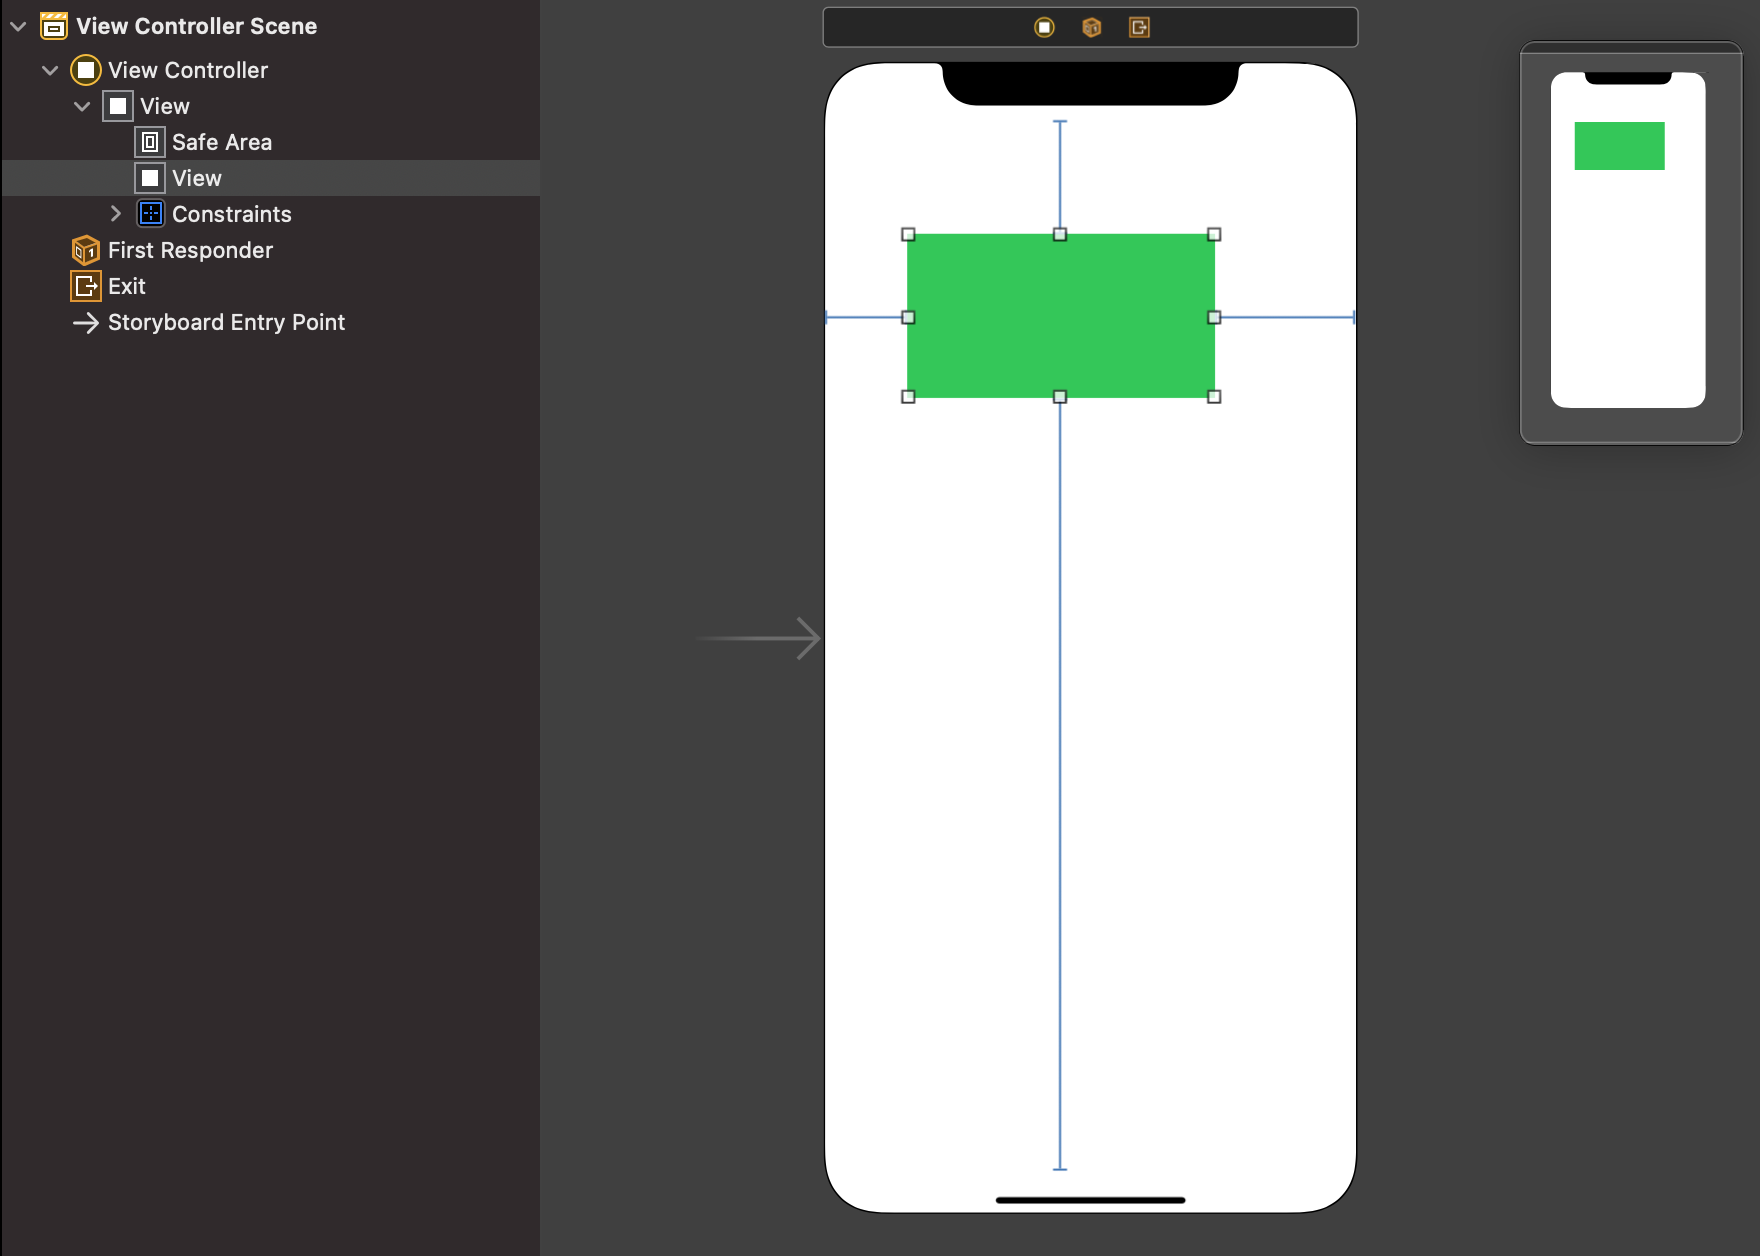This screenshot has height=1256, width=1760.
Task: Click the green rectangle in the minimap
Action: point(1619,146)
